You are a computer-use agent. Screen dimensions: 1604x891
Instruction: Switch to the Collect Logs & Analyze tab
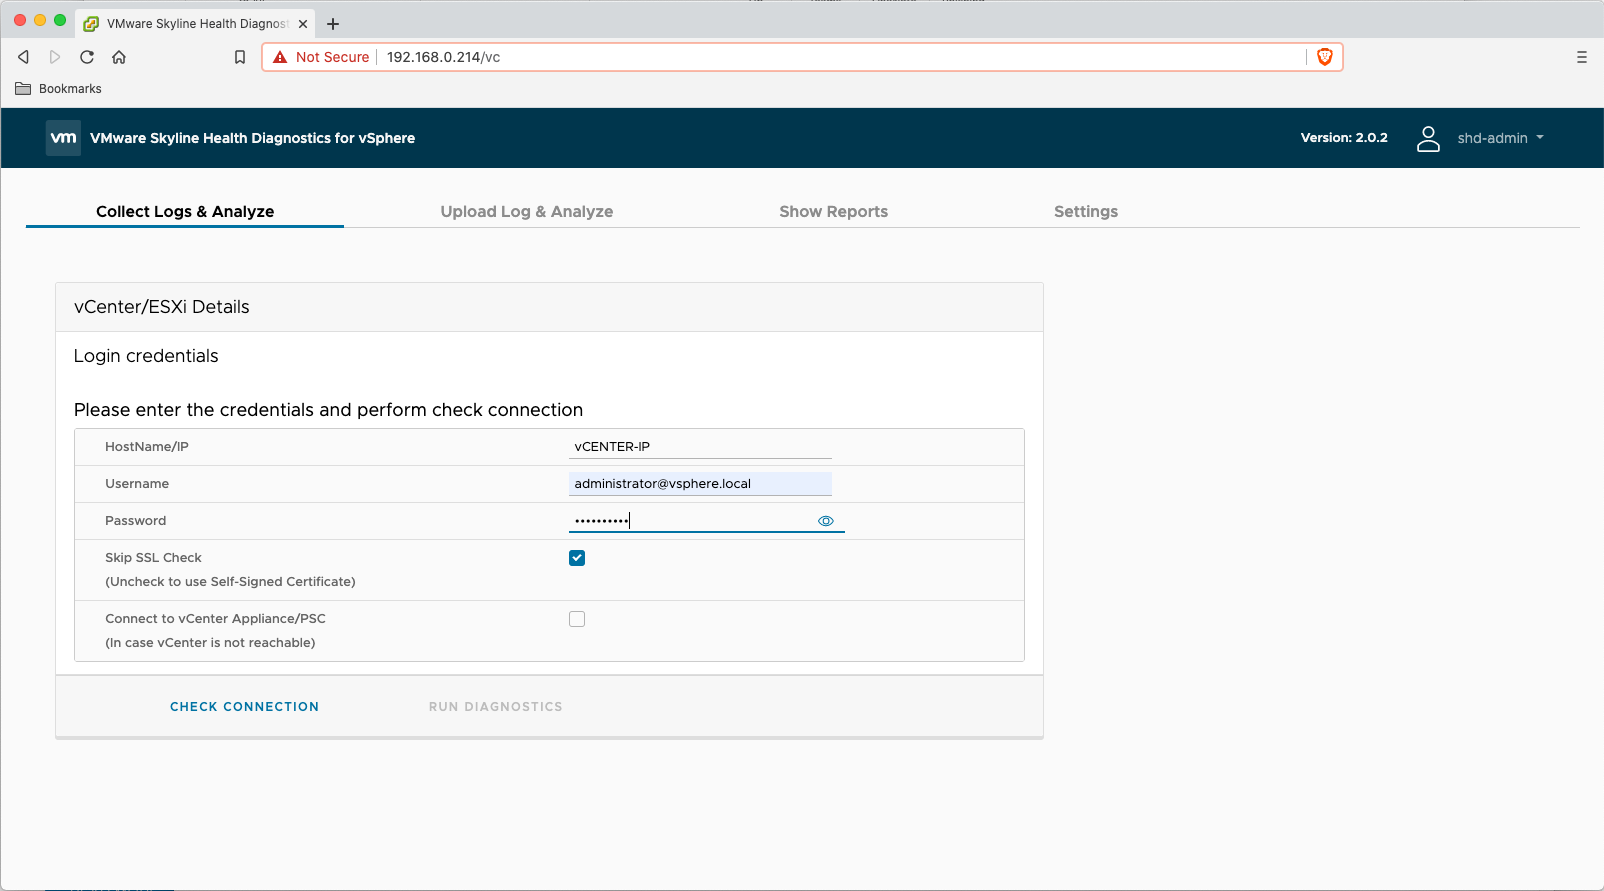pyautogui.click(x=185, y=211)
